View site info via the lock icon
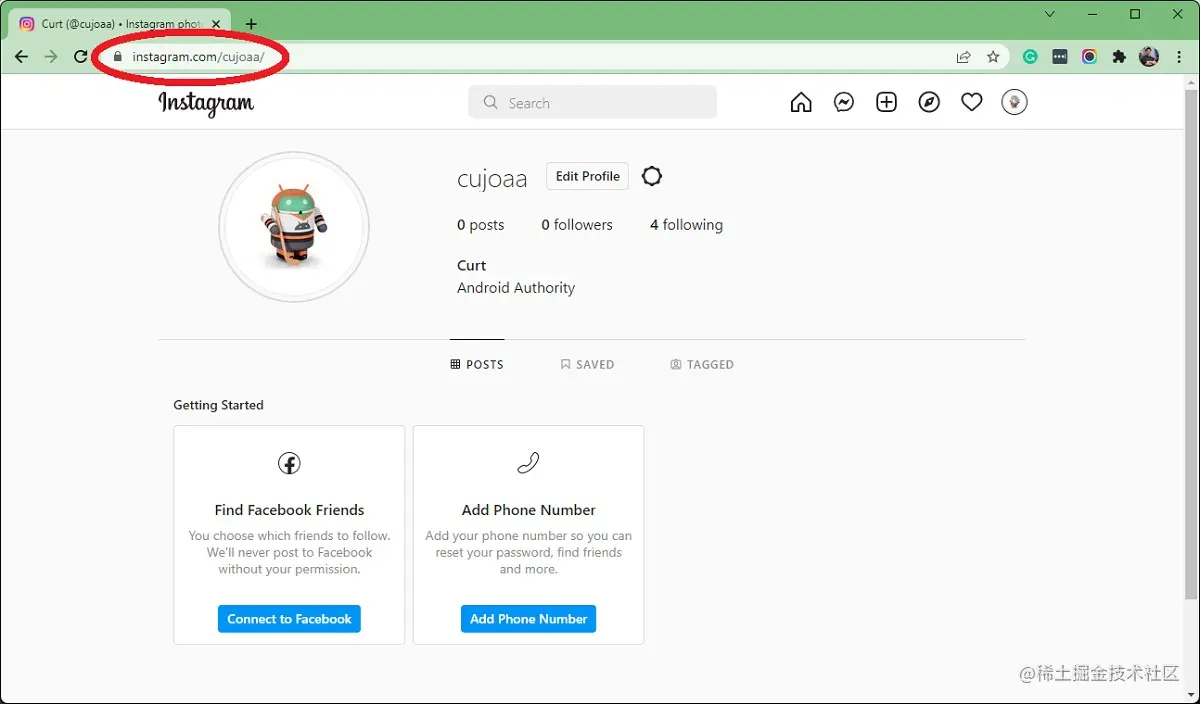The image size is (1200, 704). click(x=118, y=57)
